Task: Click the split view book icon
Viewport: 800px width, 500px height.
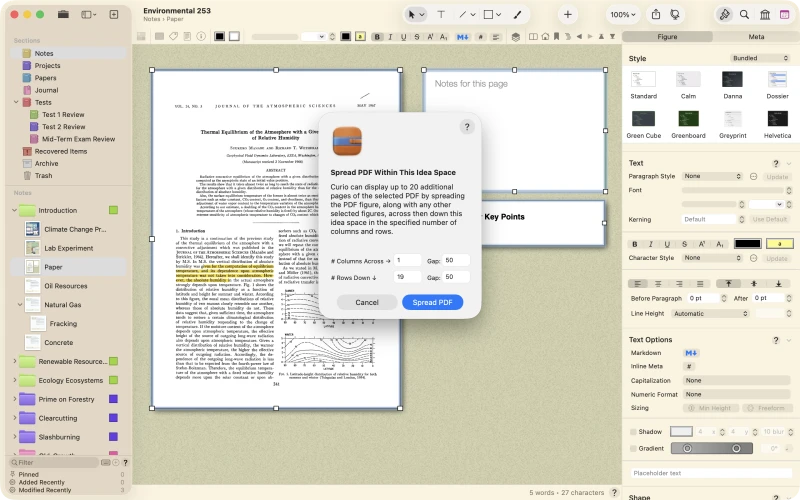Action: coord(533,37)
